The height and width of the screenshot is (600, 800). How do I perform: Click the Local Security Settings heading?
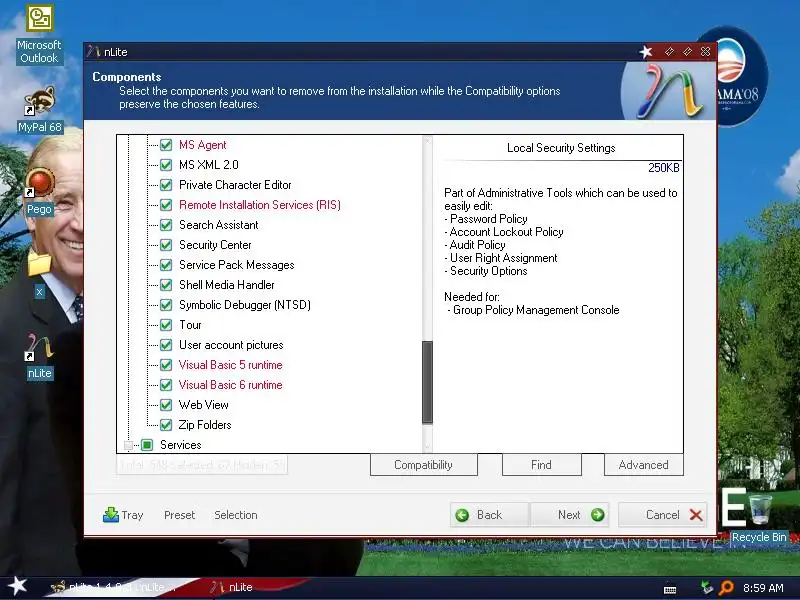(x=561, y=148)
